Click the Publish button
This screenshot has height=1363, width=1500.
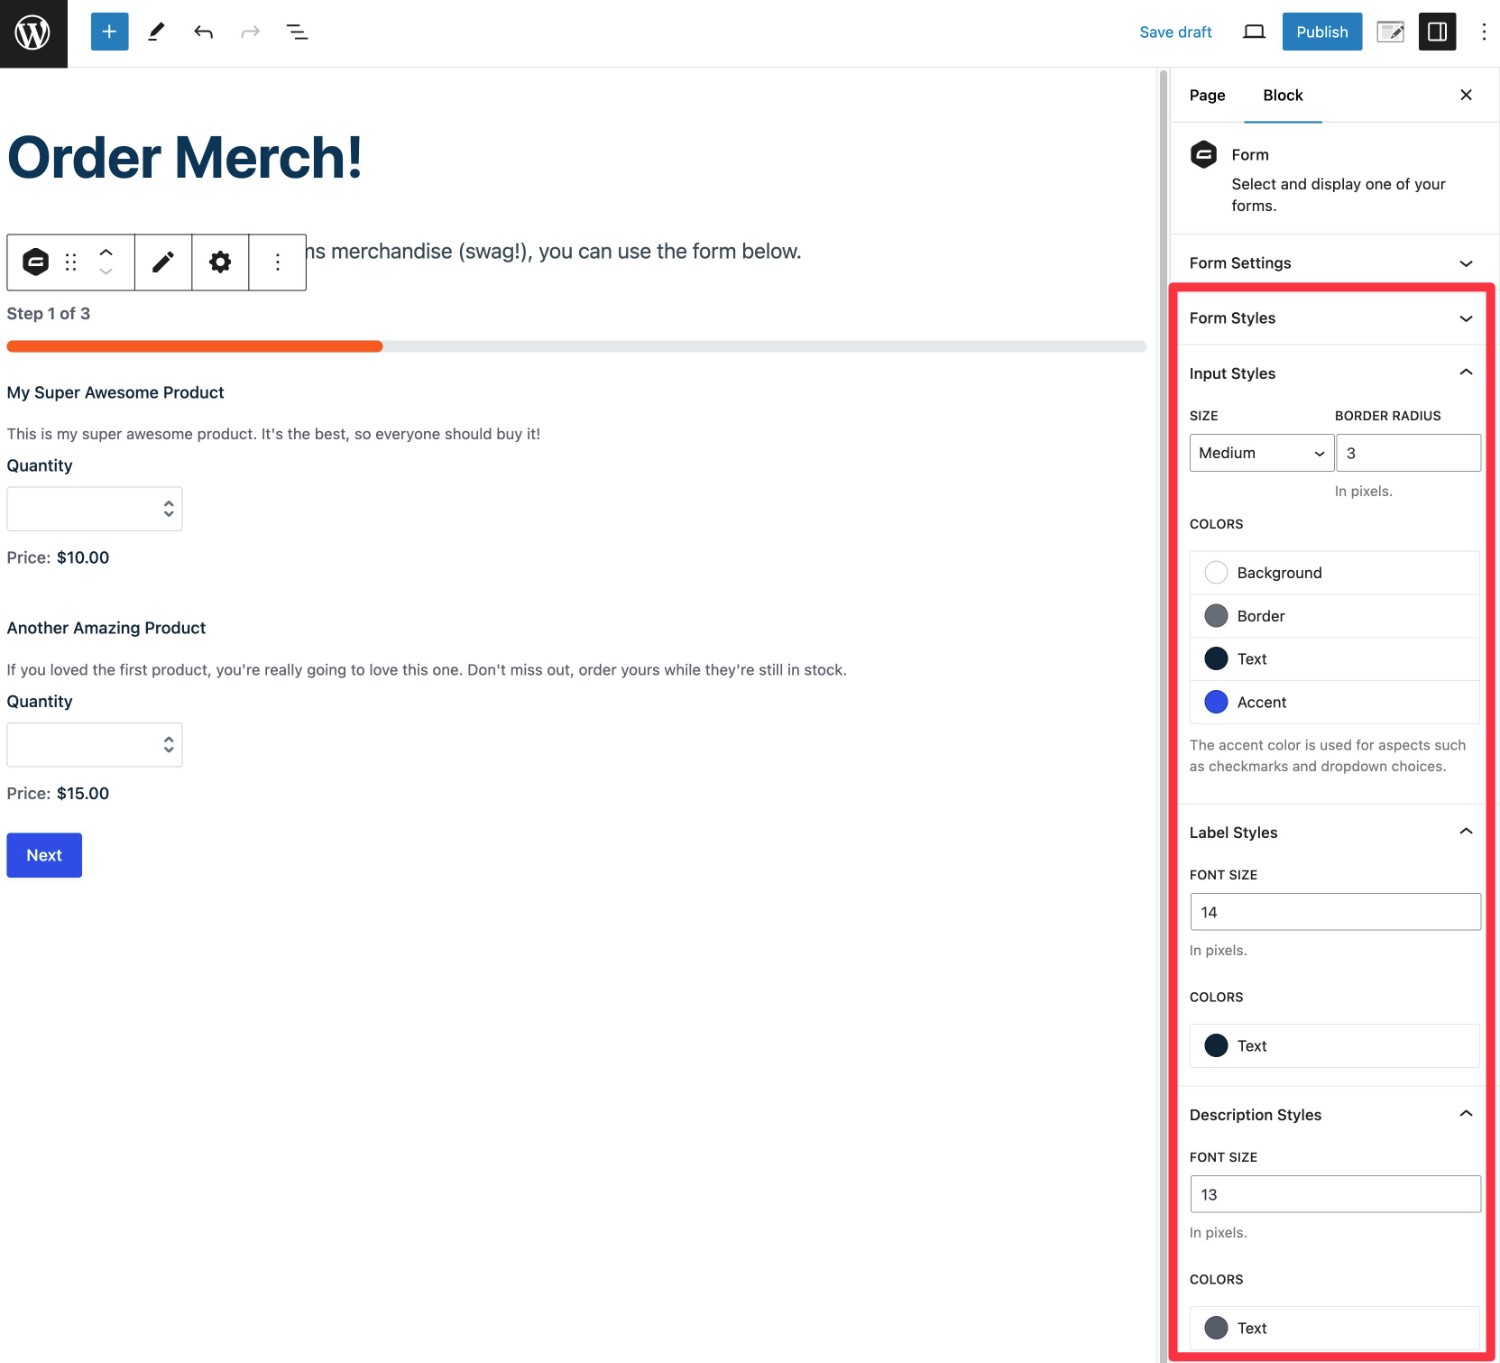(x=1321, y=31)
